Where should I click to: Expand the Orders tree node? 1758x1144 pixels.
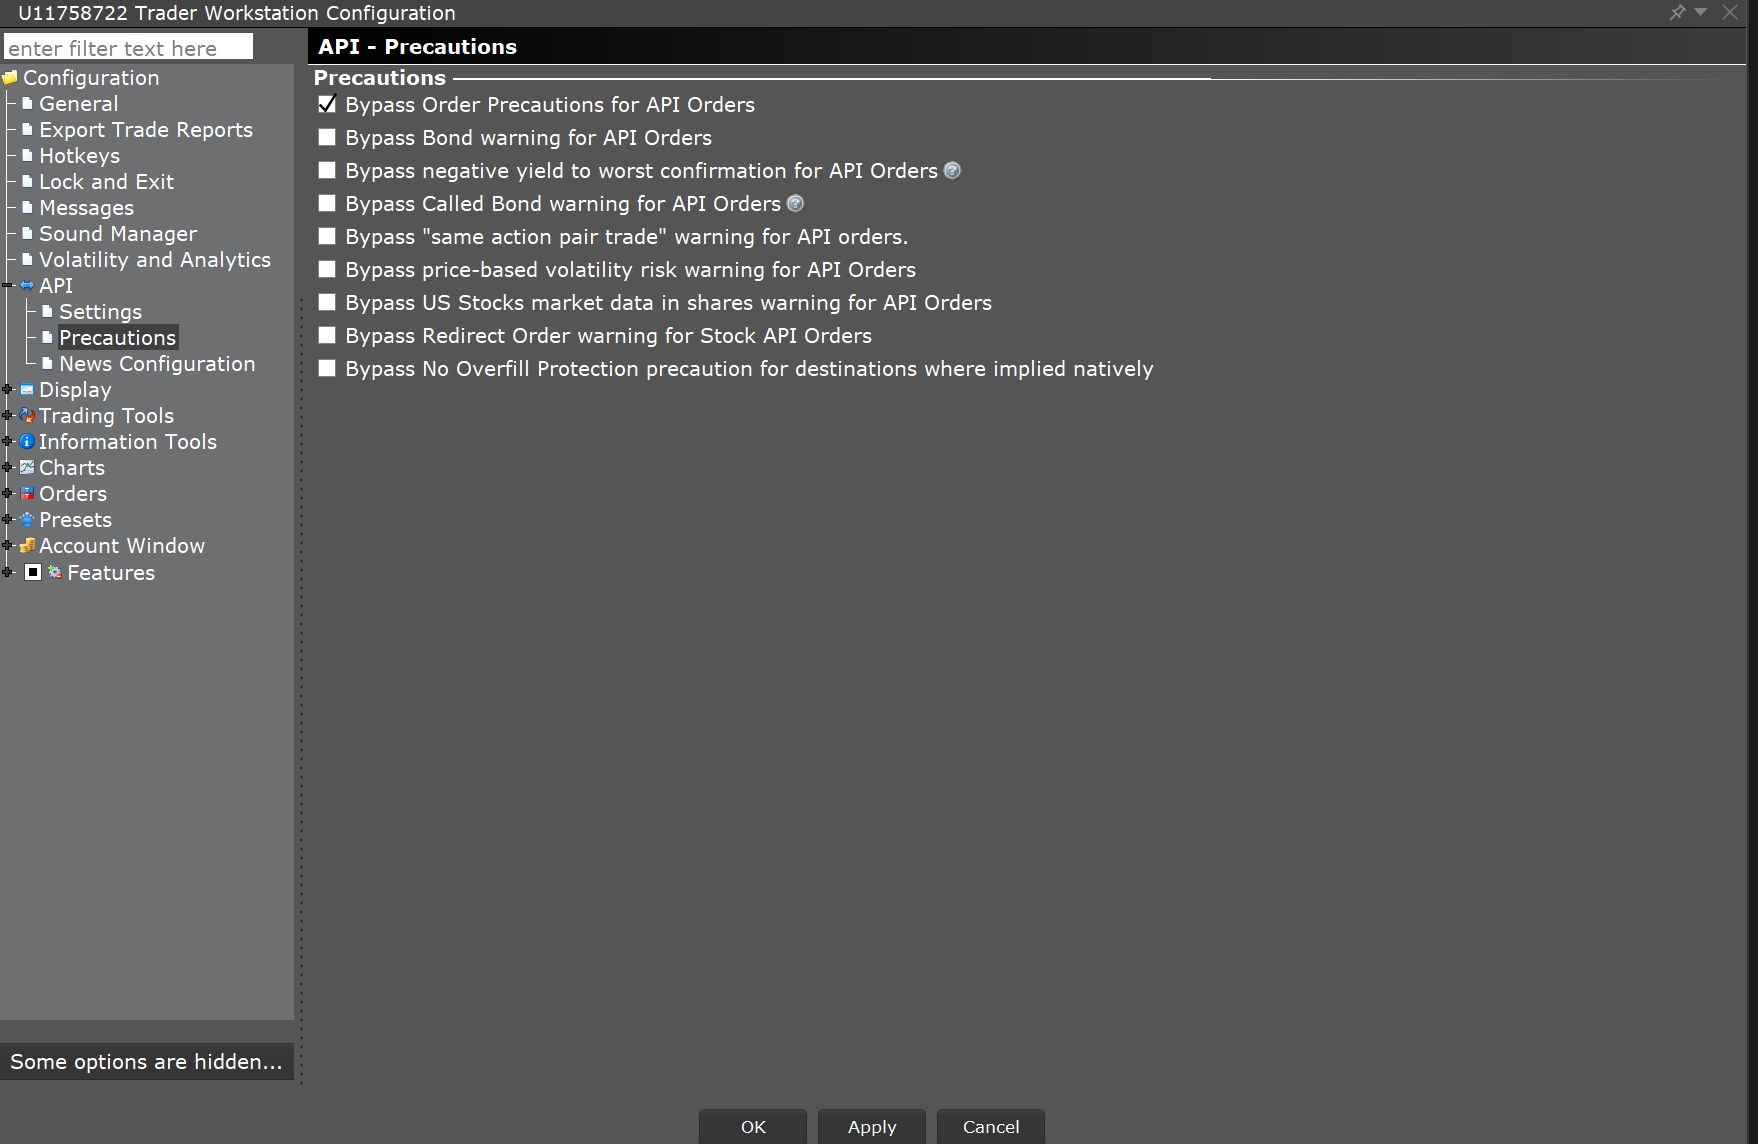coord(8,494)
